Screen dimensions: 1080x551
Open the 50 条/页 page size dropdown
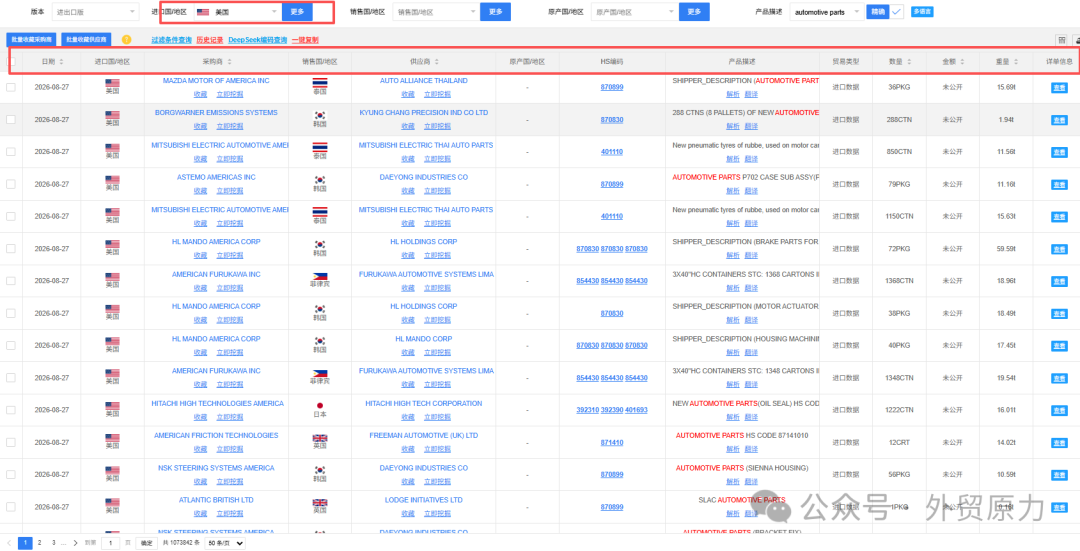tap(227, 543)
